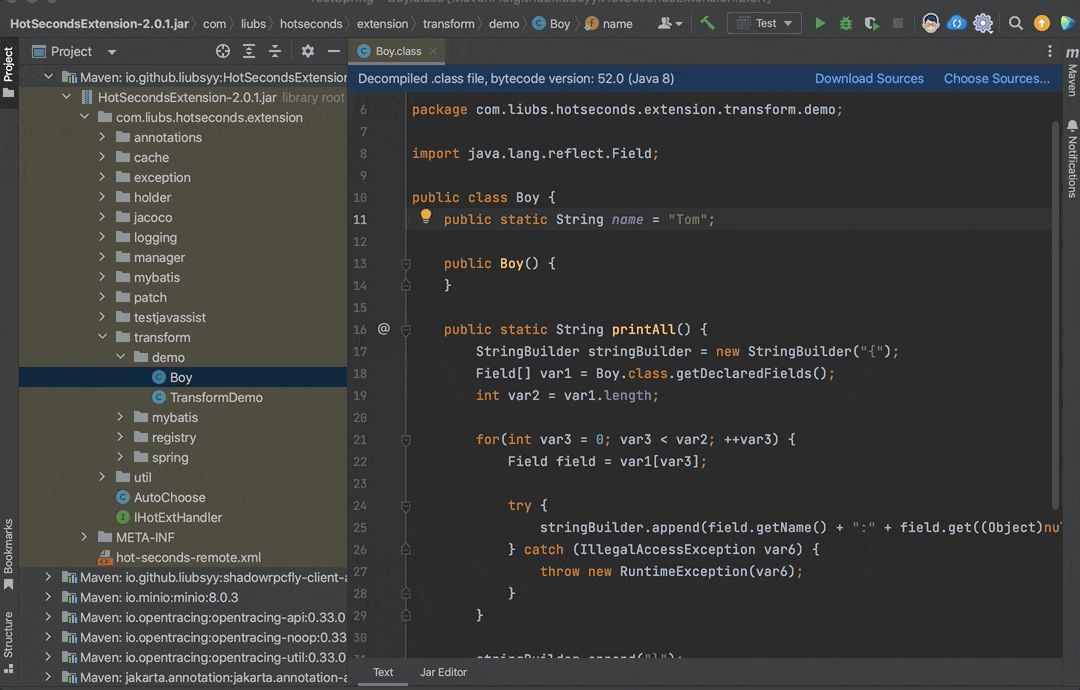Open Project panel options gear icon

(x=308, y=50)
